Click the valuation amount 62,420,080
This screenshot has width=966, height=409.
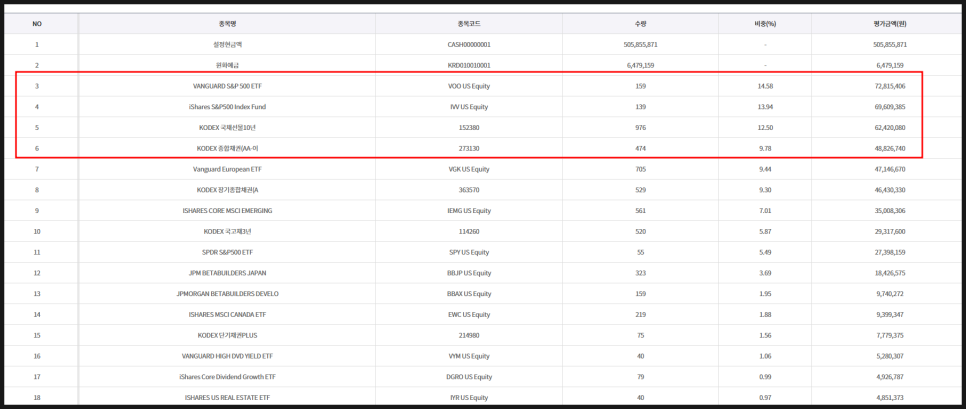click(x=888, y=128)
